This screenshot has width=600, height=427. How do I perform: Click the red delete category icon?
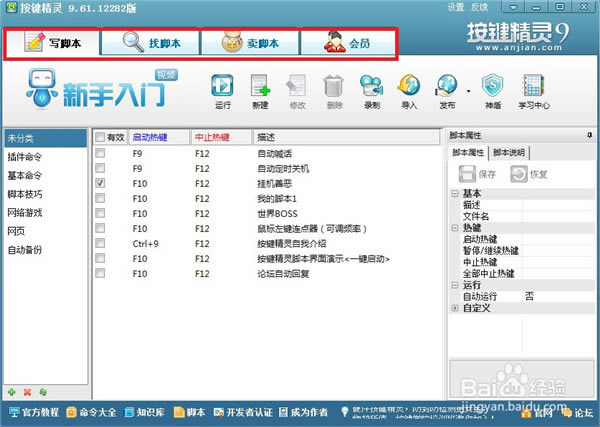[x=27, y=392]
